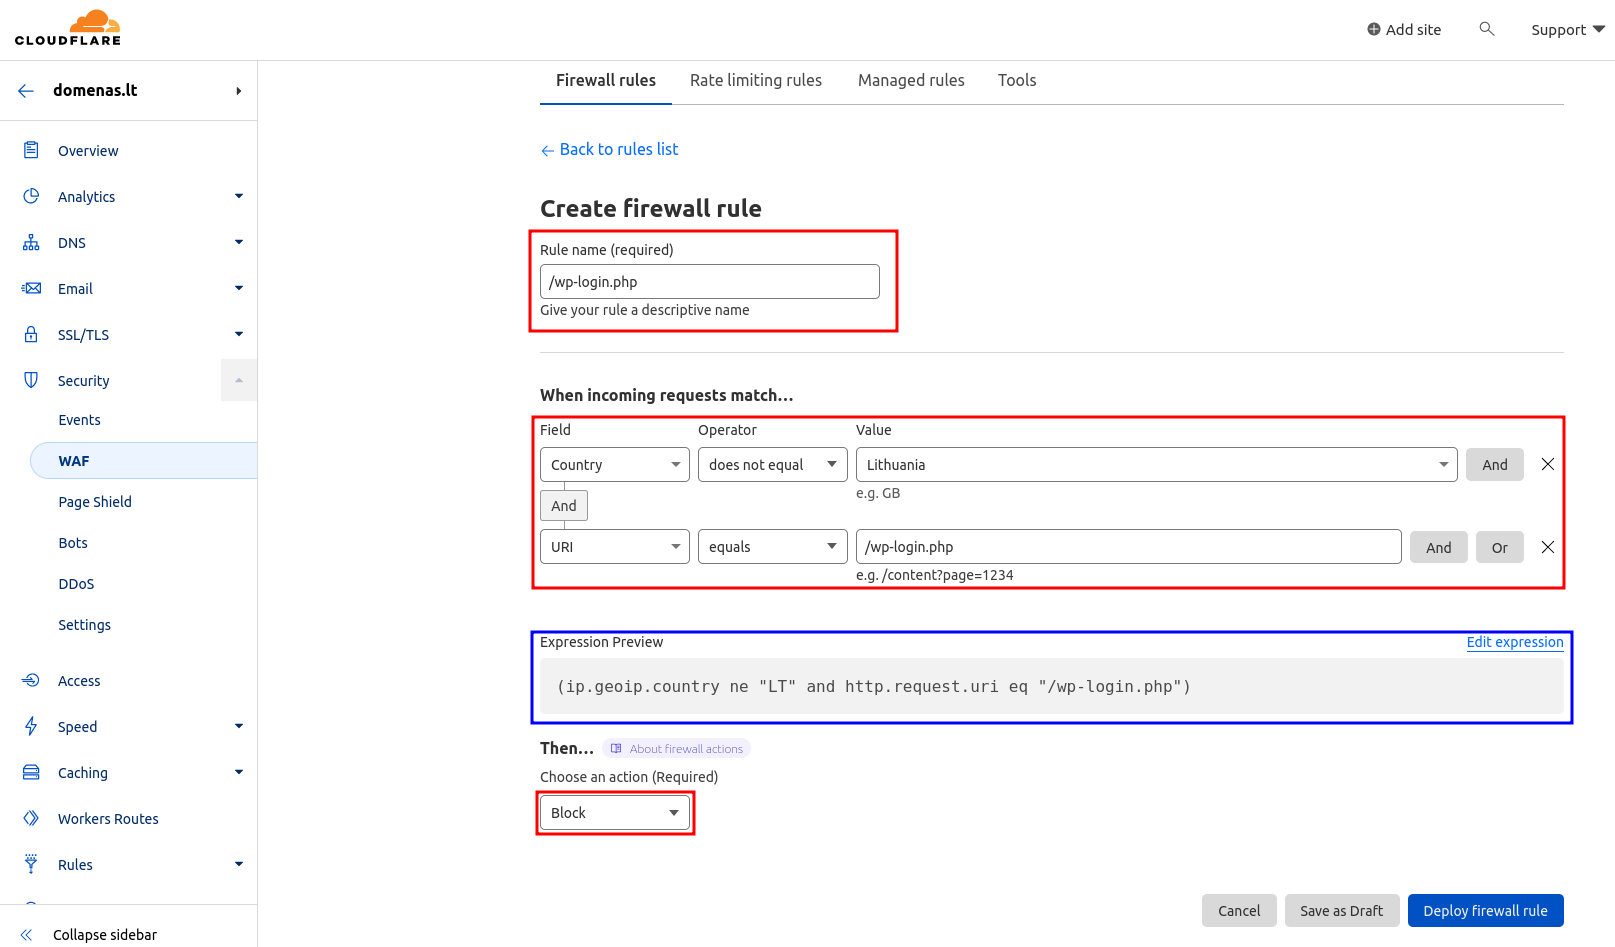
Task: Click the Edit expression link
Action: (1514, 642)
